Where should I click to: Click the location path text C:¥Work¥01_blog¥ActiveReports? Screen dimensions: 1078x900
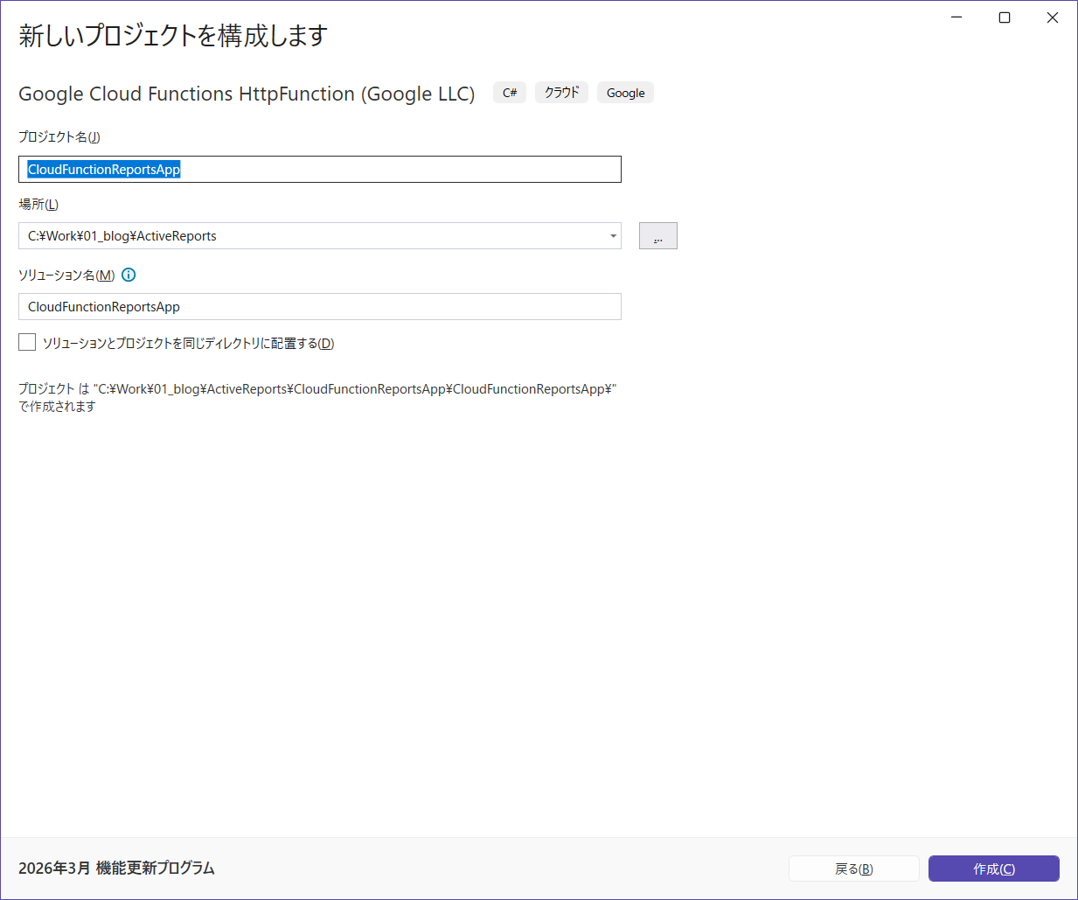point(122,236)
